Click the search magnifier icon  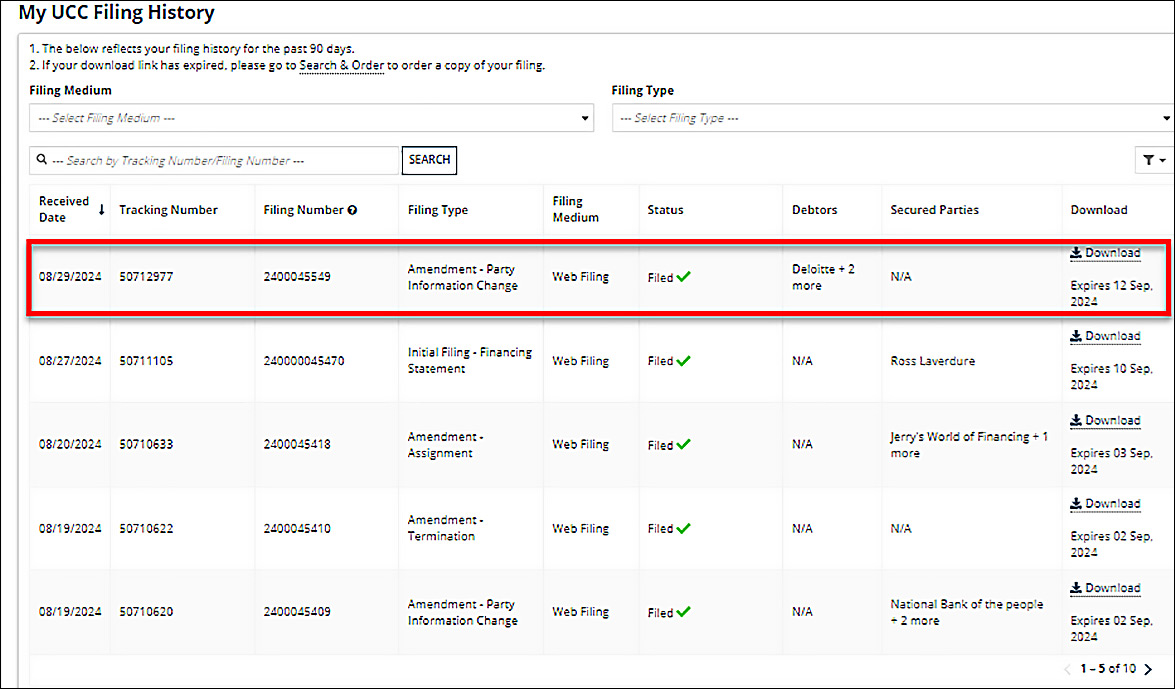pos(41,160)
